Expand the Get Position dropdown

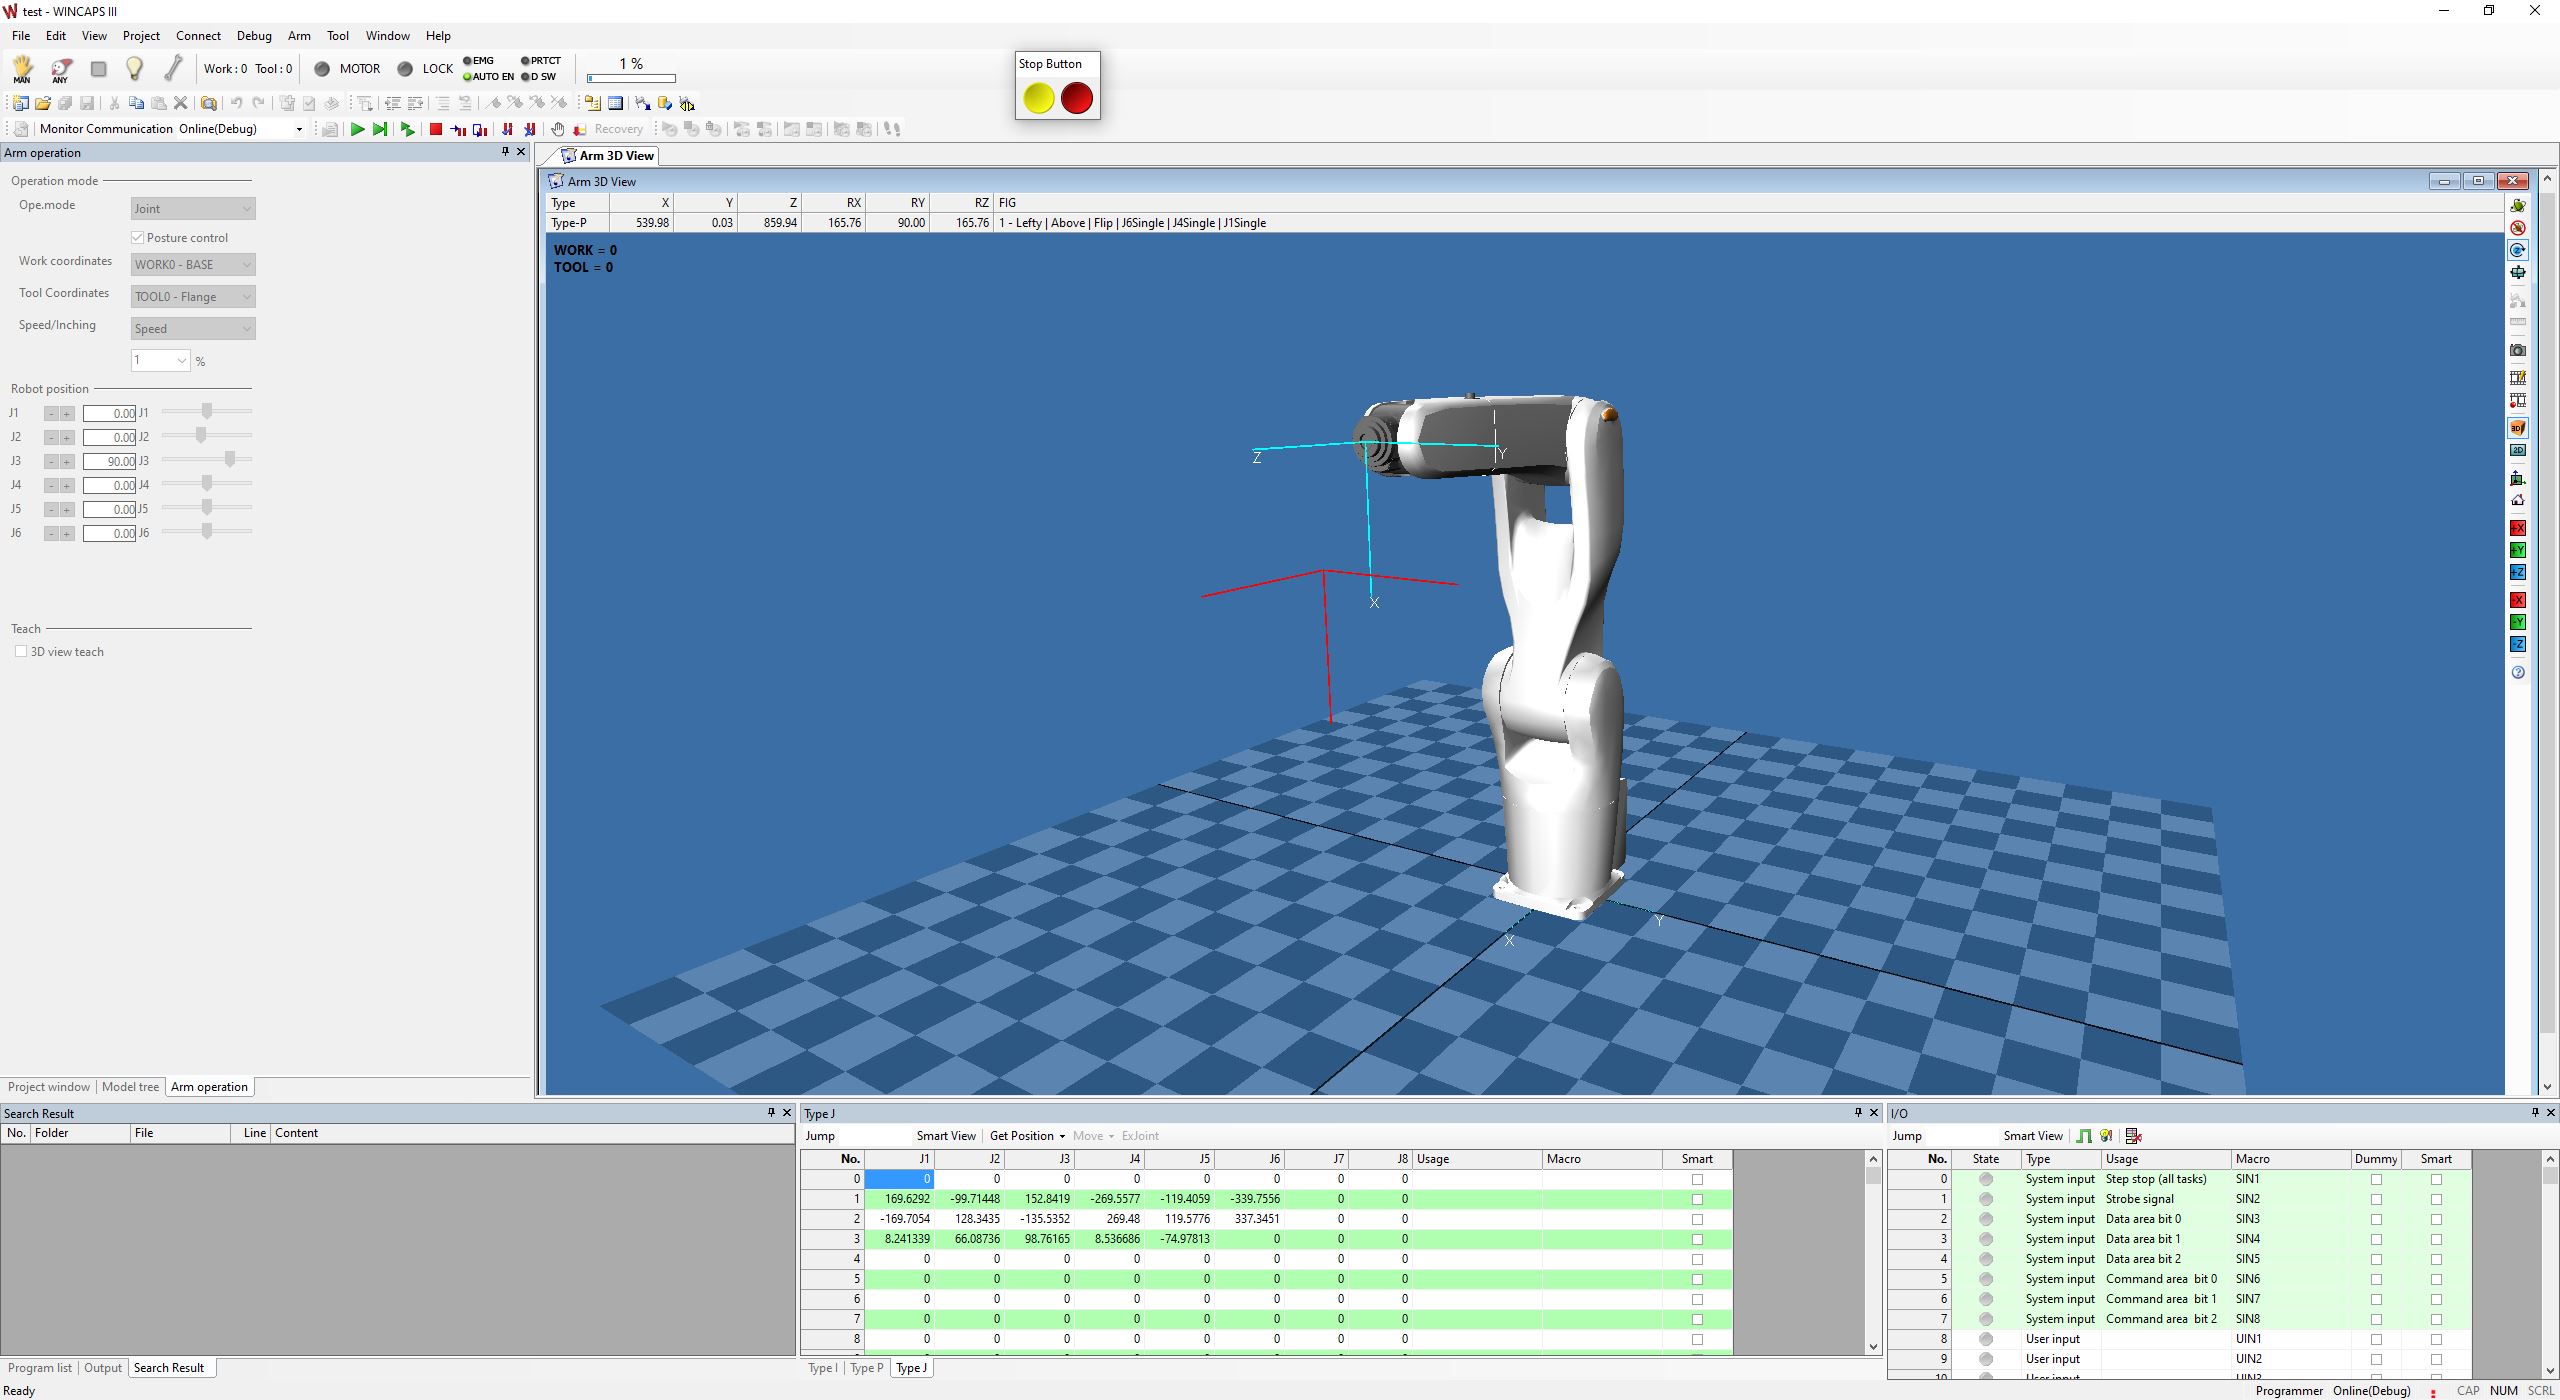1062,1136
